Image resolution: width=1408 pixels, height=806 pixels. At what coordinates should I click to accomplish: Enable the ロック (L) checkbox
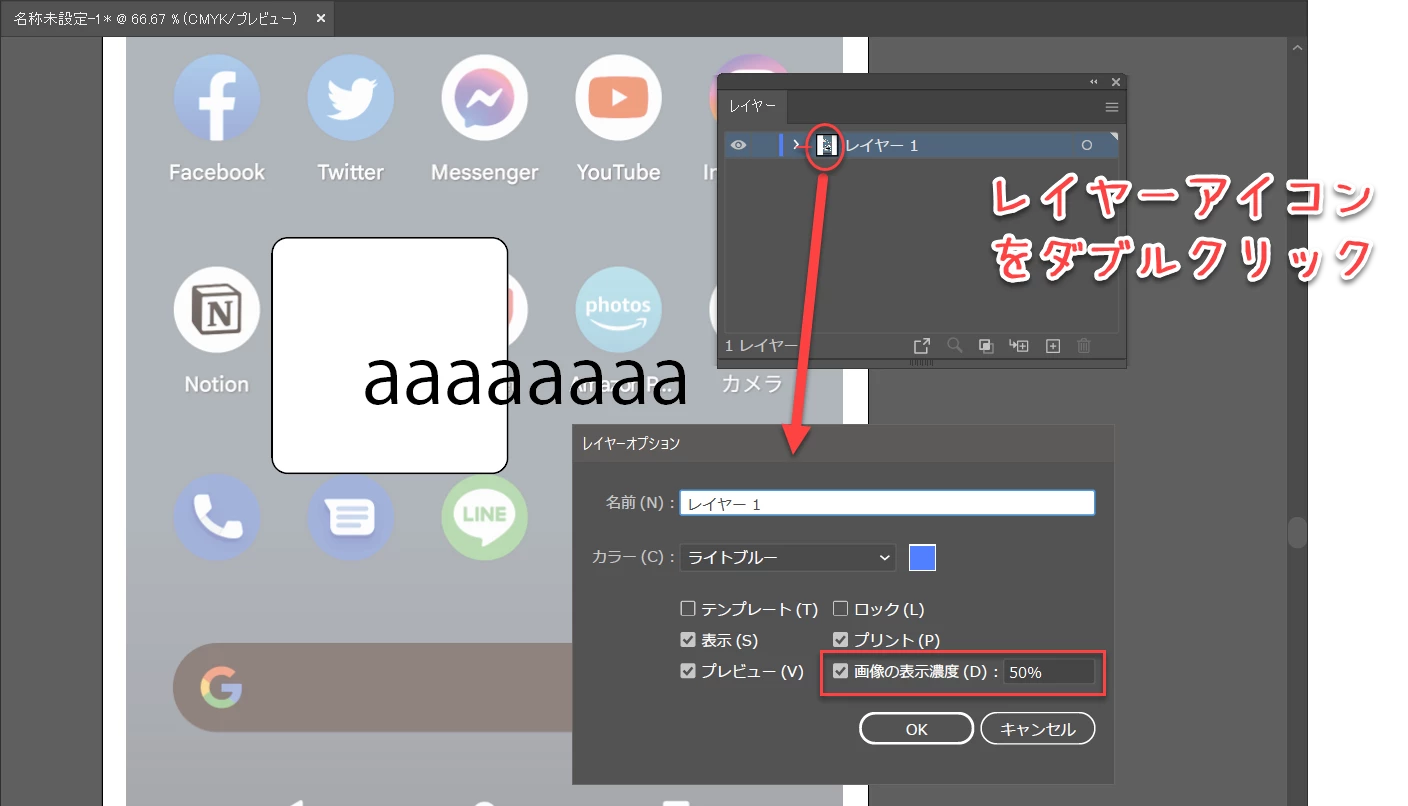click(x=841, y=609)
